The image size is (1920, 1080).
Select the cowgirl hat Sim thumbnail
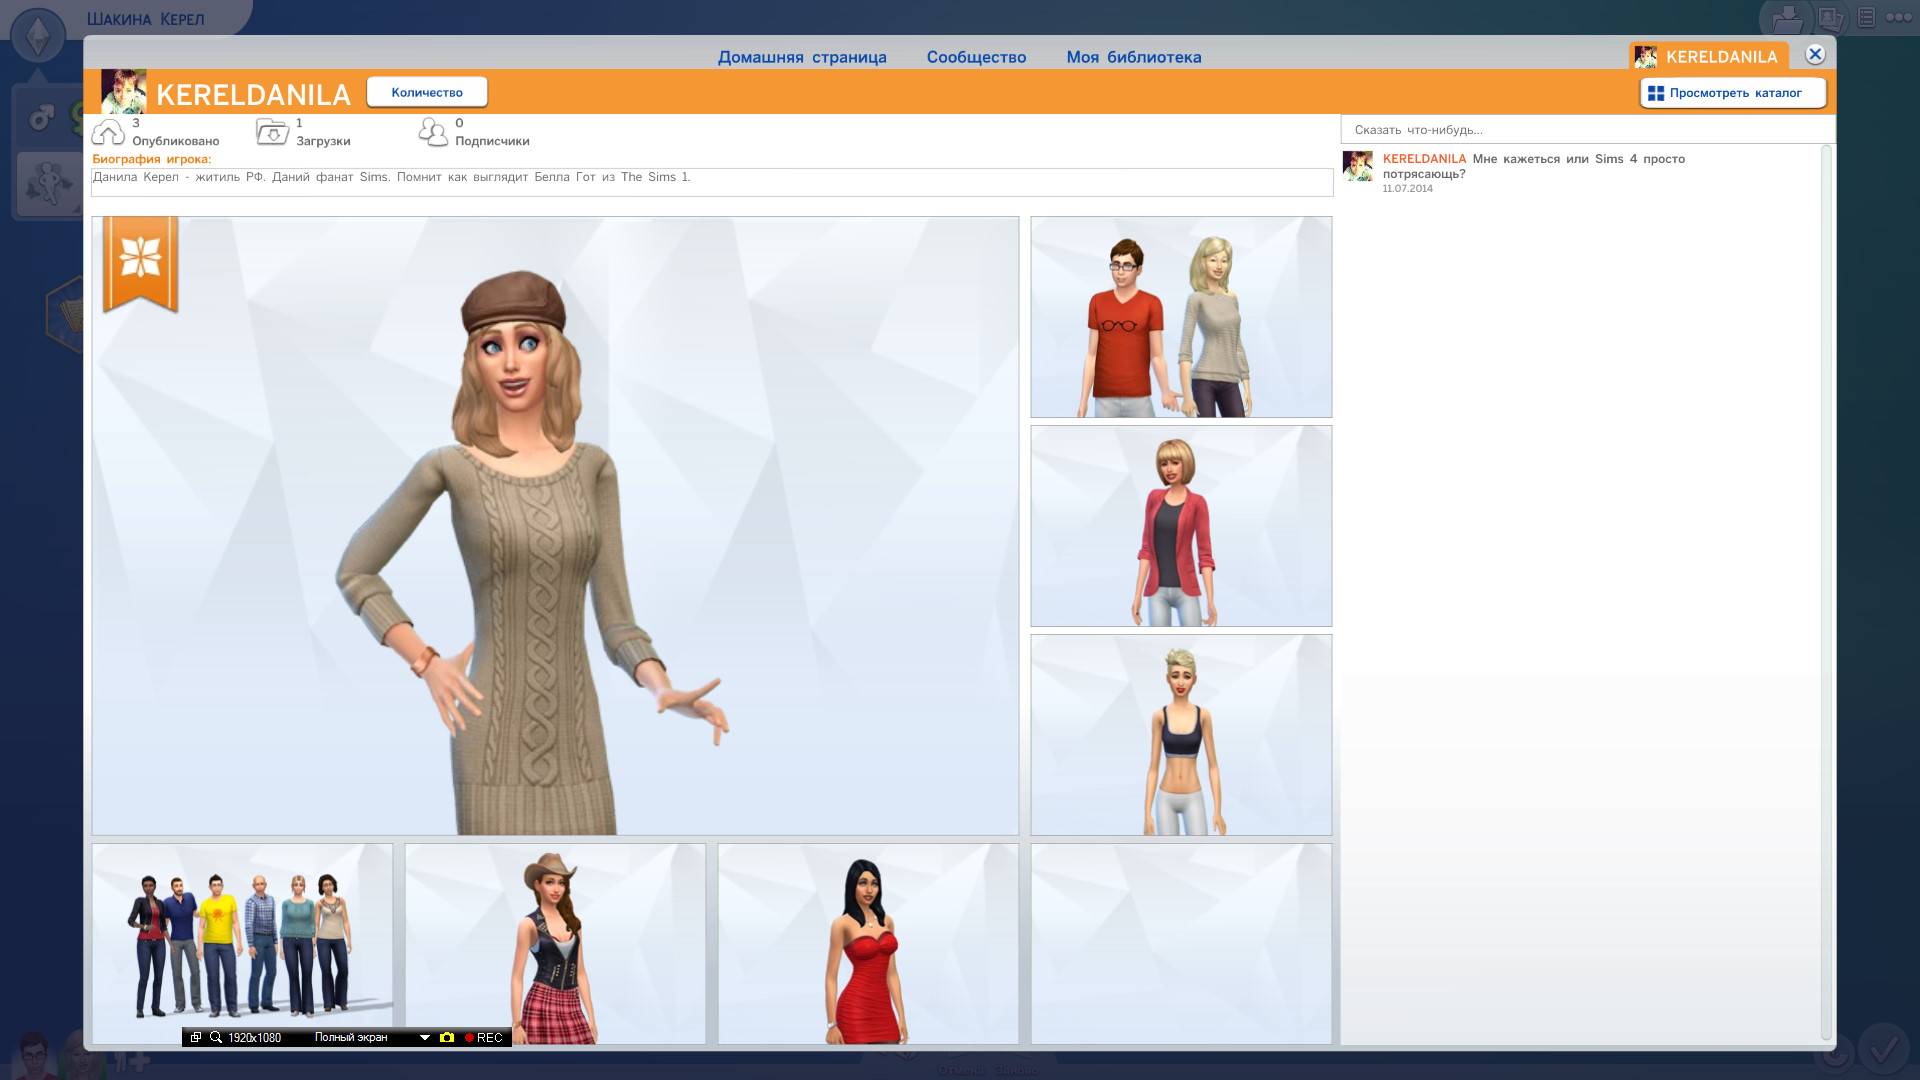point(555,944)
